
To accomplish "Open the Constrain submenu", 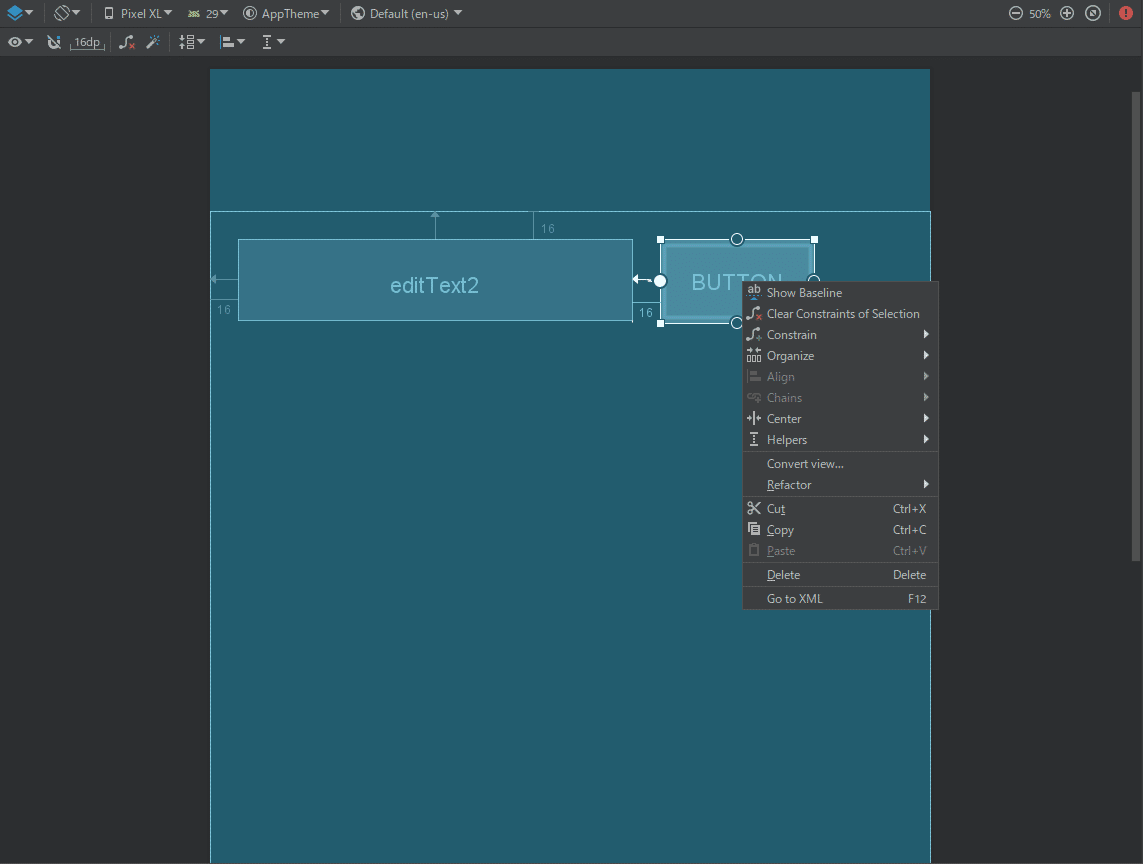I will coord(840,335).
